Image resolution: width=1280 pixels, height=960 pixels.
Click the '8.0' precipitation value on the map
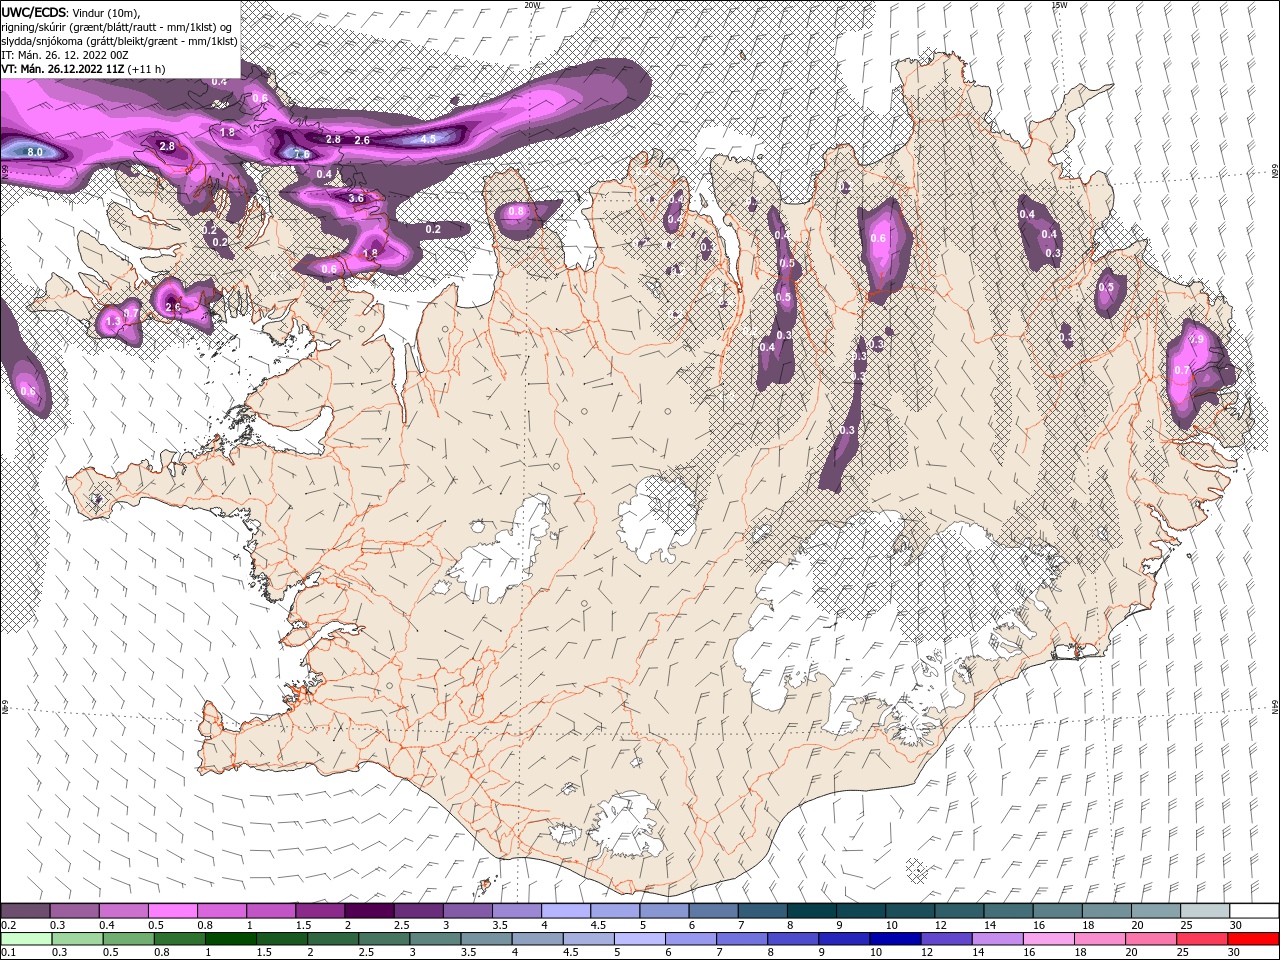[34, 151]
